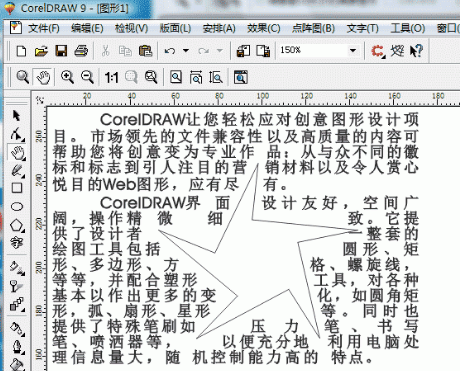Screen dimensions: 460x371
Task: Select the Shape node-edit tool
Action: point(17,134)
